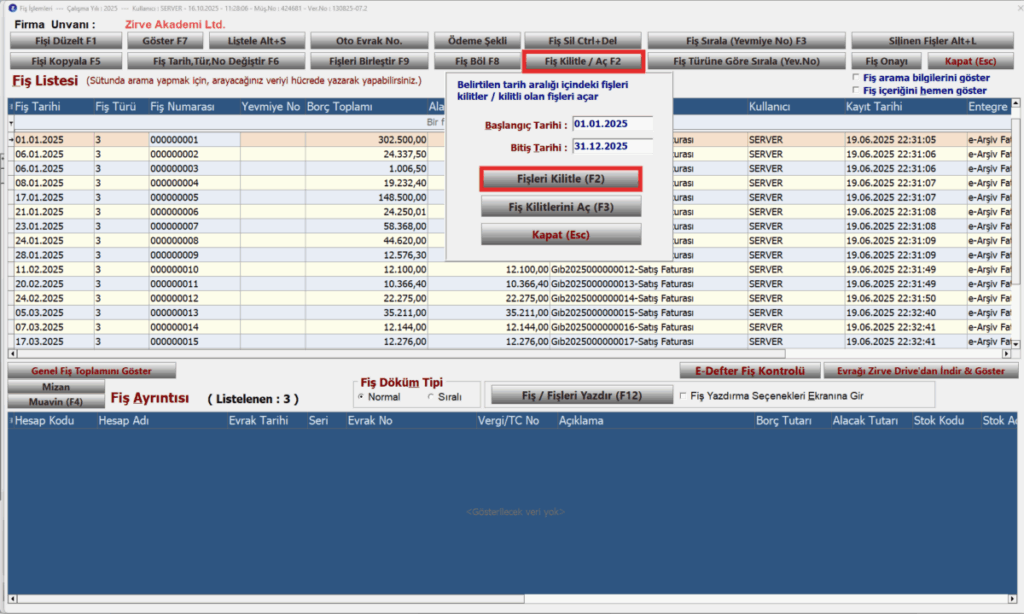Click Fişleri Kilitle (F2) button
Screen dimensions: 1024x614
pos(561,178)
